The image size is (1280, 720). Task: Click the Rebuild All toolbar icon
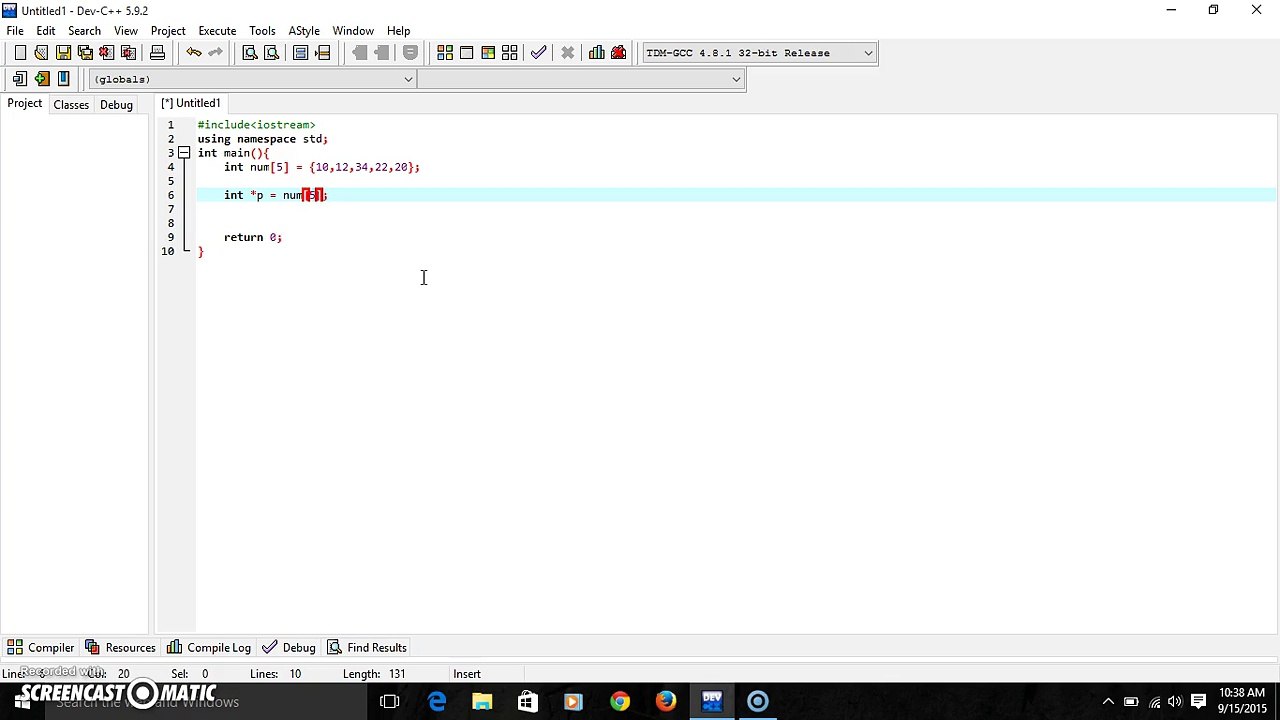pyautogui.click(x=510, y=53)
